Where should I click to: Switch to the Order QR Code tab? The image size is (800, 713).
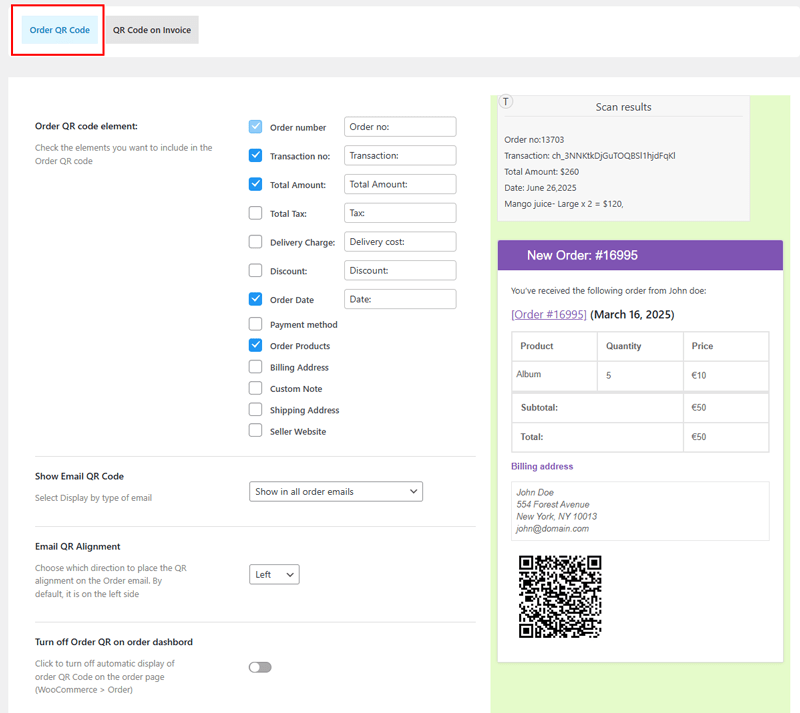[x=60, y=30]
